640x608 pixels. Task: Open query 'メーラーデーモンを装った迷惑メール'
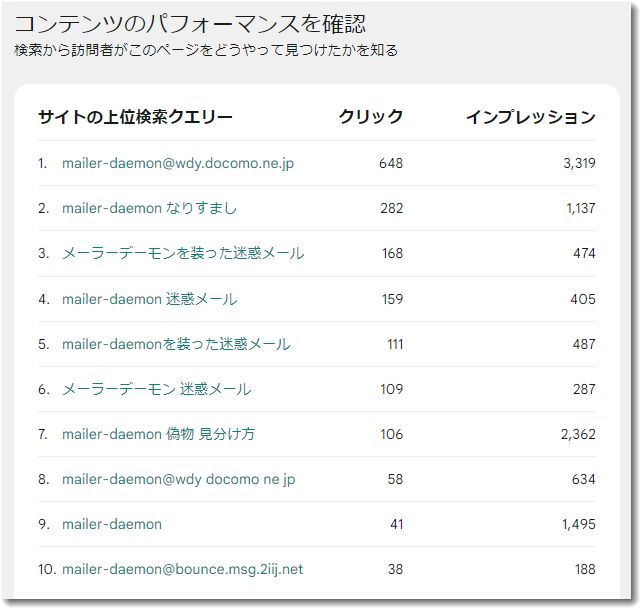[183, 253]
